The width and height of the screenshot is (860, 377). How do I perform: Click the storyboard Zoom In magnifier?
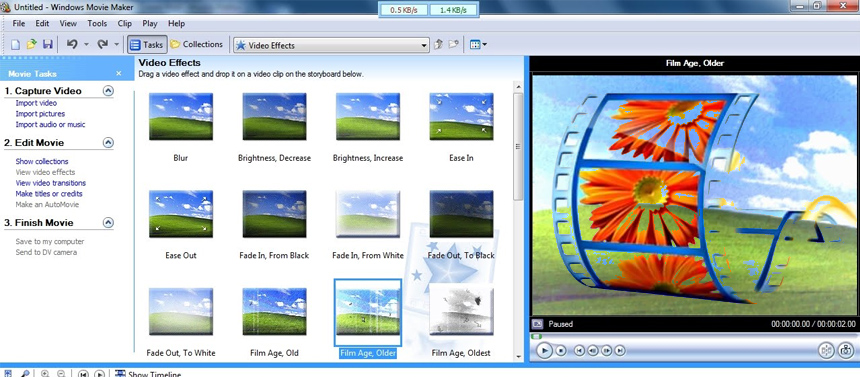(45, 374)
